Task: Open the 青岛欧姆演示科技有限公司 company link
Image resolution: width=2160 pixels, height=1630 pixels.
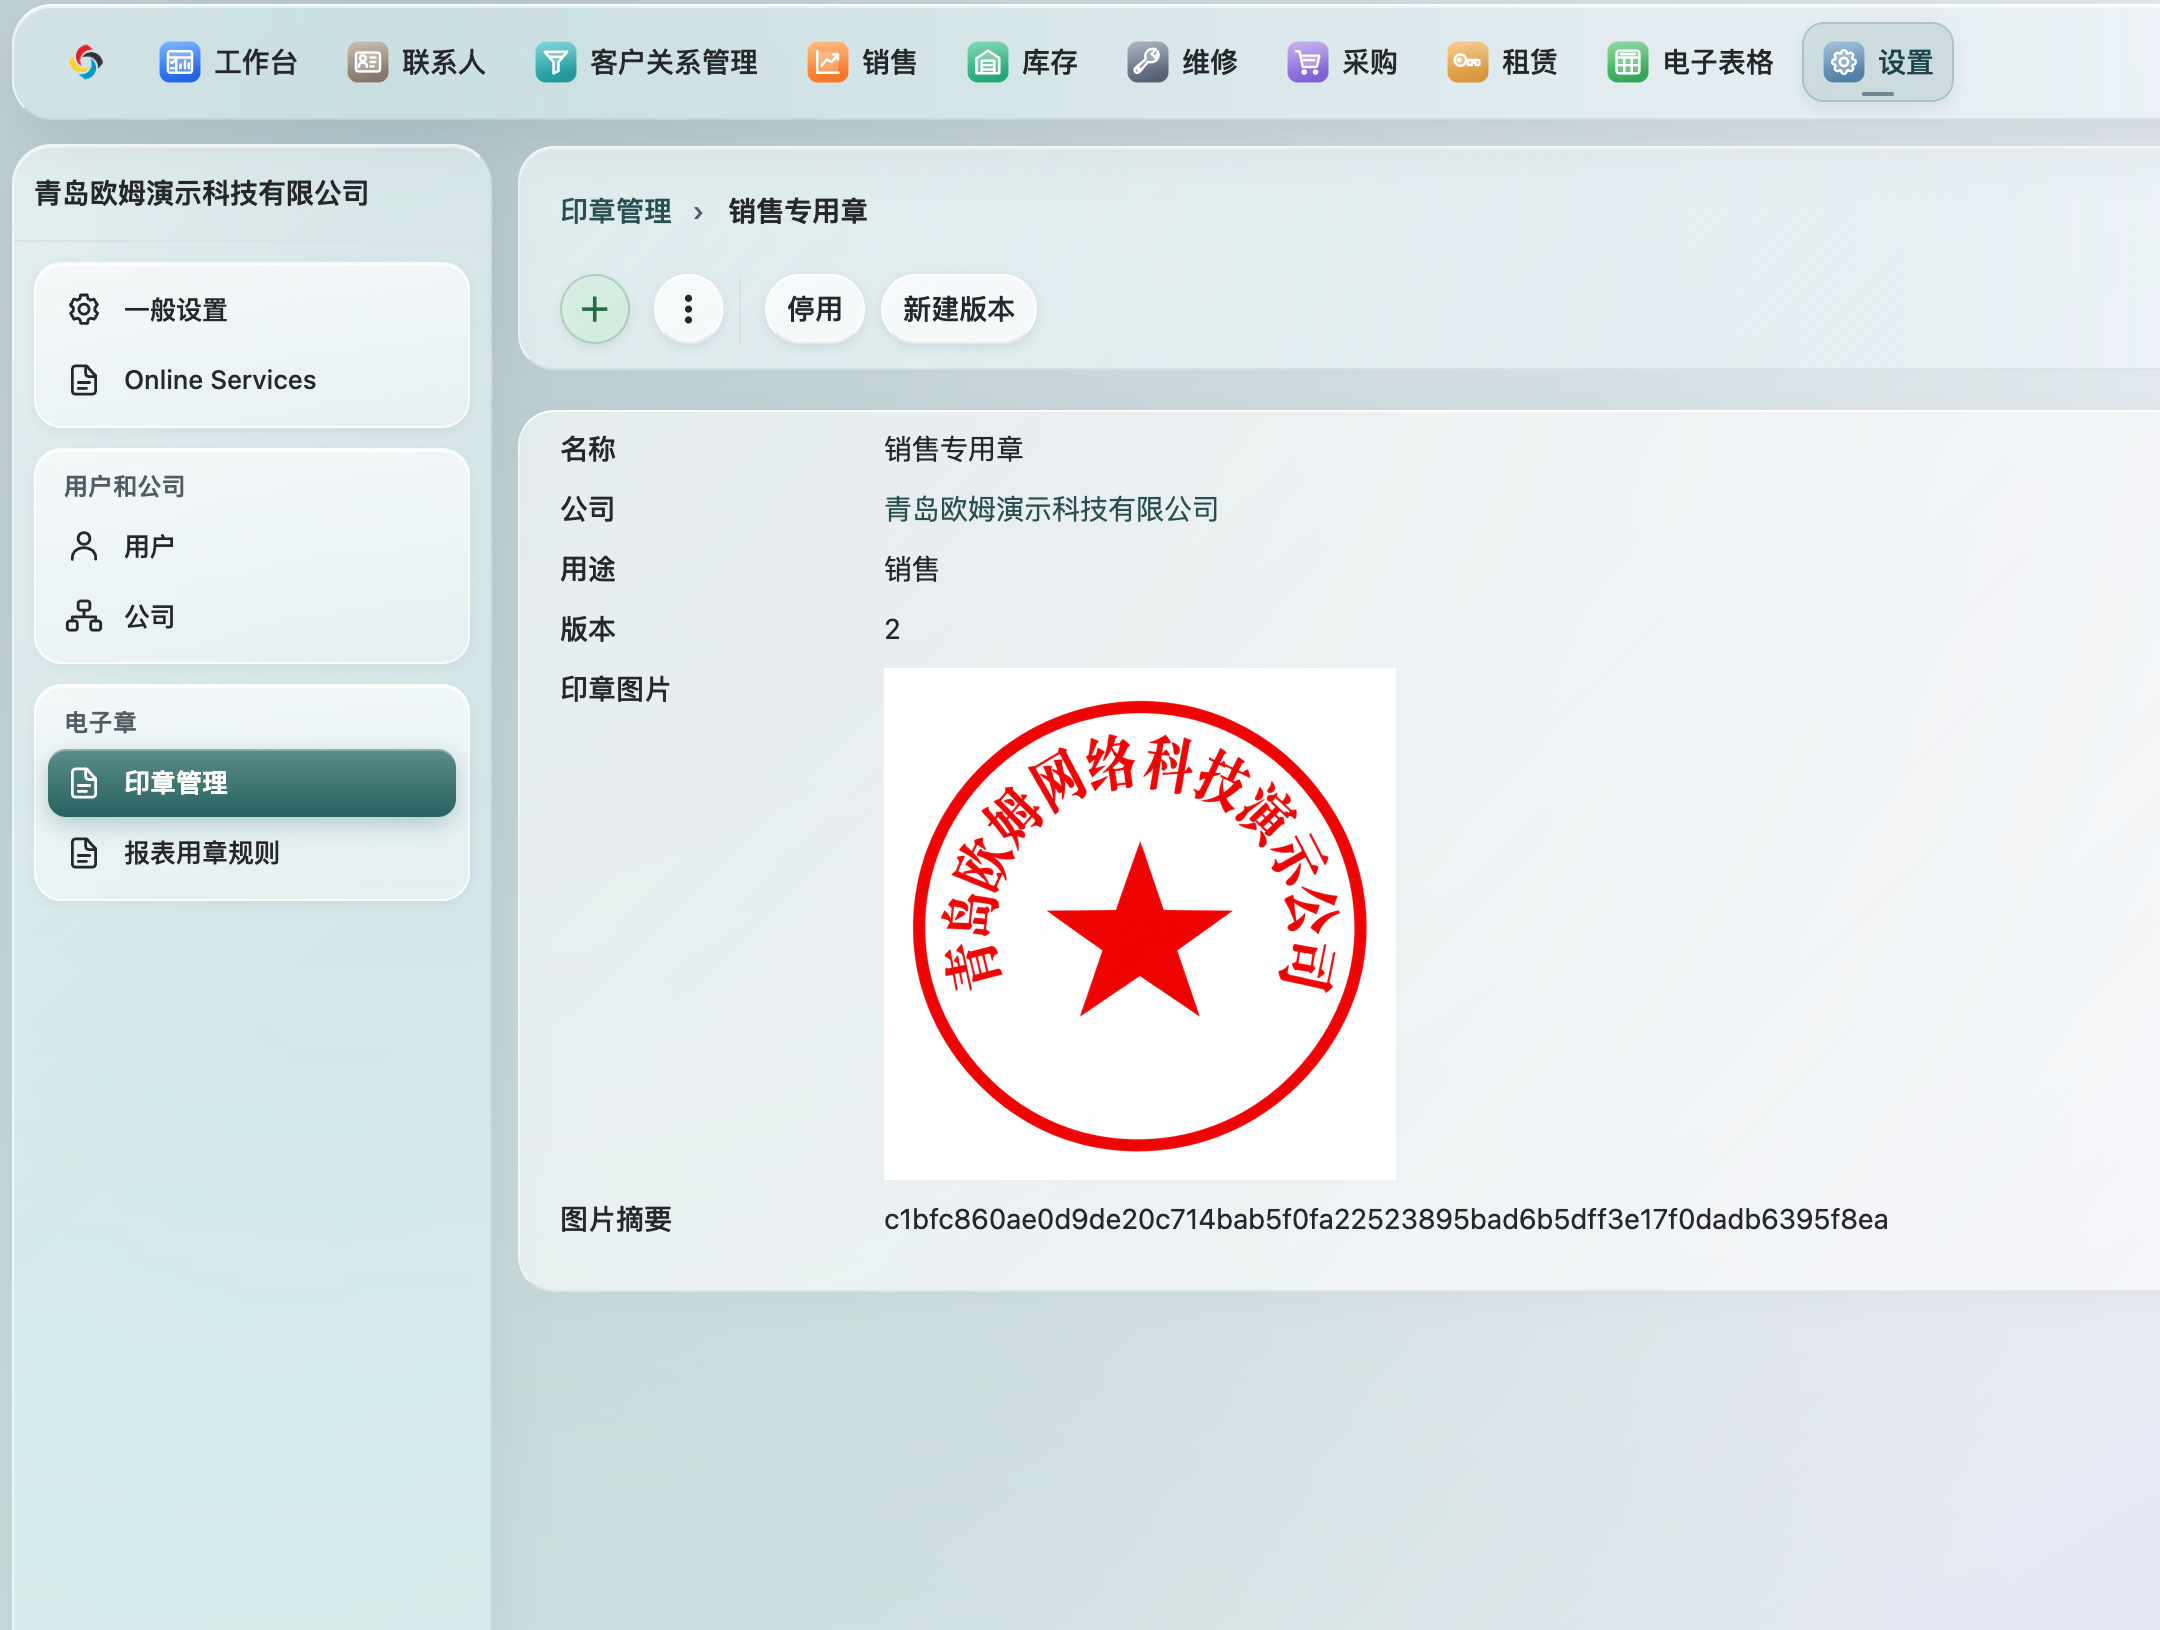Action: click(x=1051, y=509)
